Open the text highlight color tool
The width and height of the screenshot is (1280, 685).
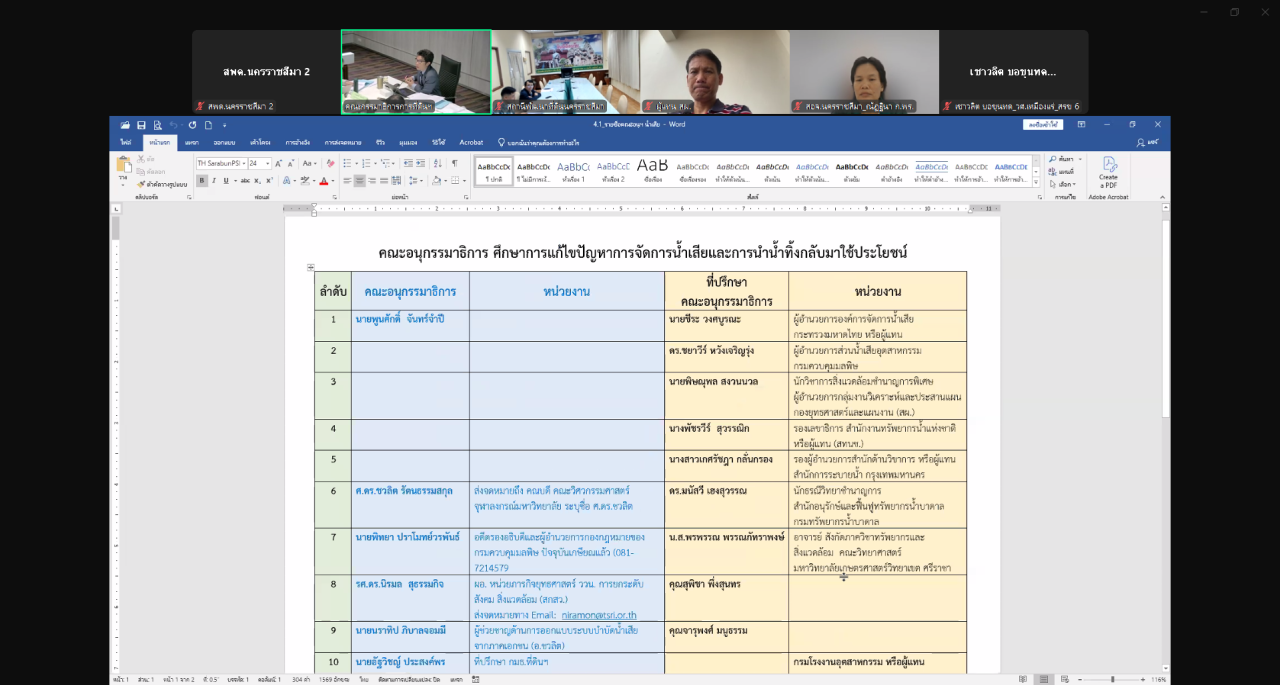tap(306, 180)
